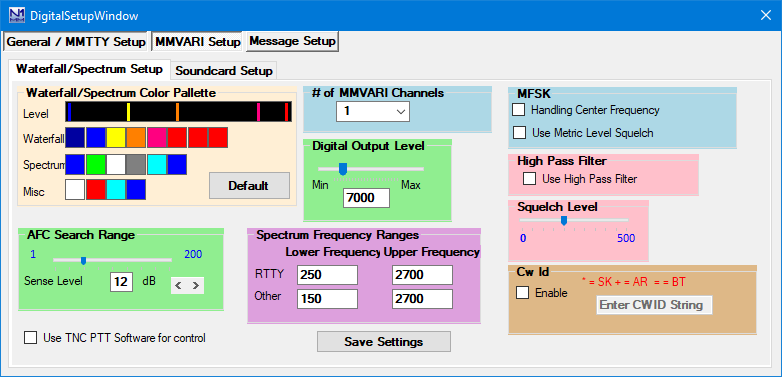Toggle the Cw Id Enable checkbox
This screenshot has height=377, width=782.
click(523, 293)
